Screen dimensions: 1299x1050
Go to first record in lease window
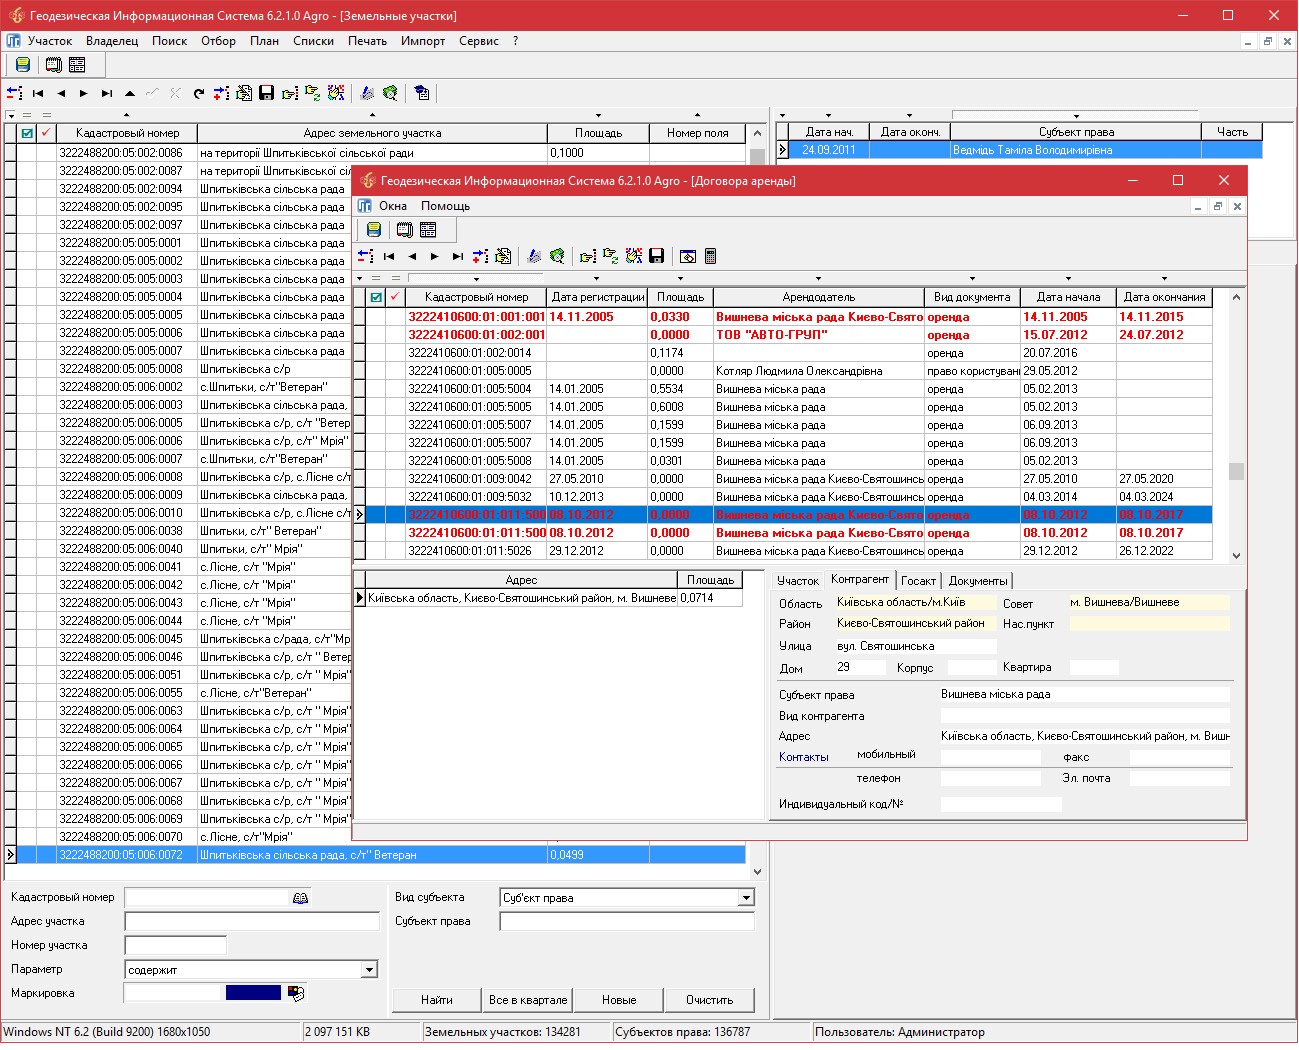coord(389,256)
